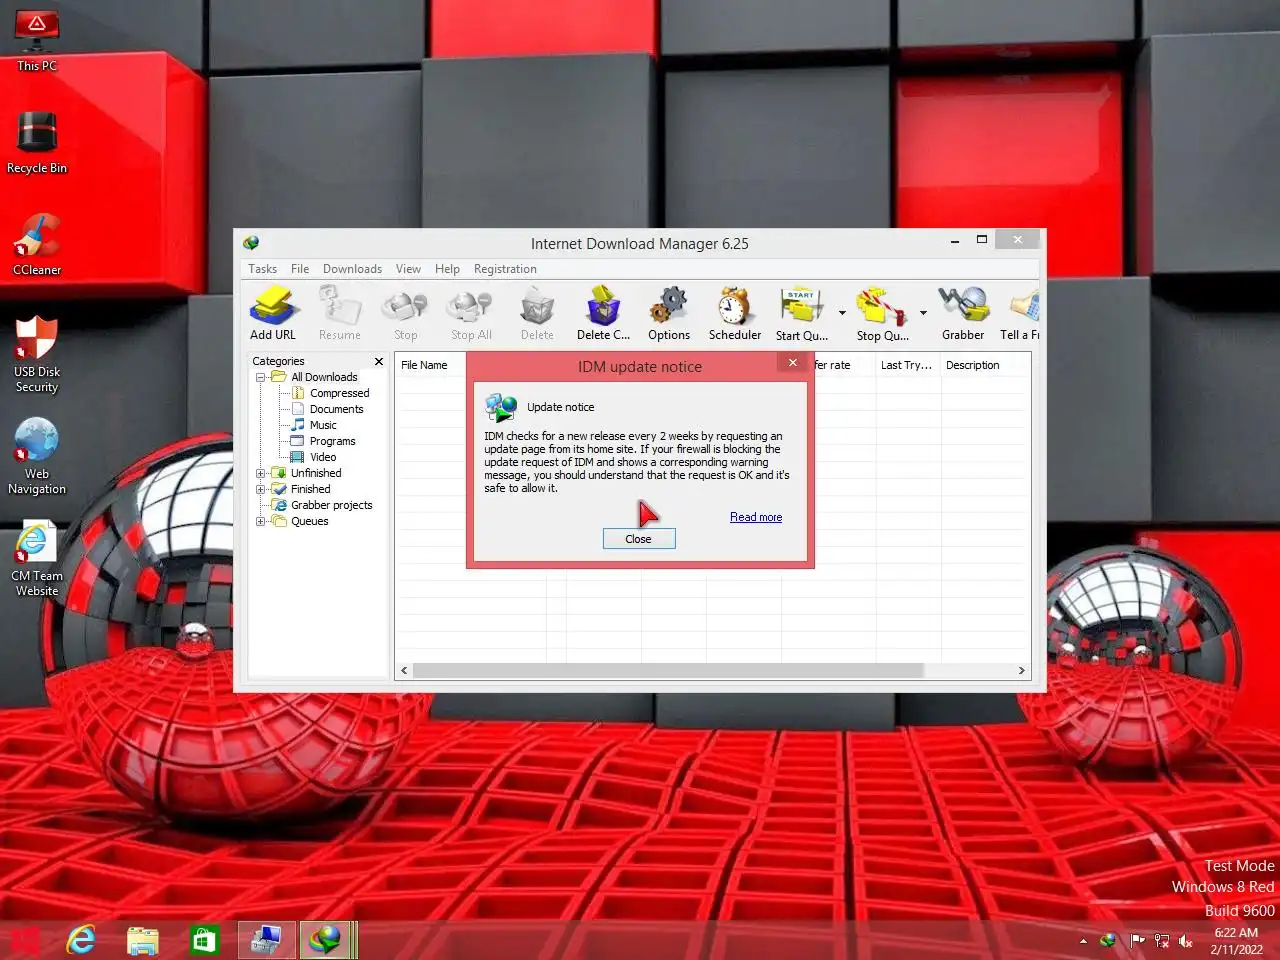The height and width of the screenshot is (960, 1280).
Task: Click the taskbar clock showing 6:22 AM
Action: coord(1236,941)
